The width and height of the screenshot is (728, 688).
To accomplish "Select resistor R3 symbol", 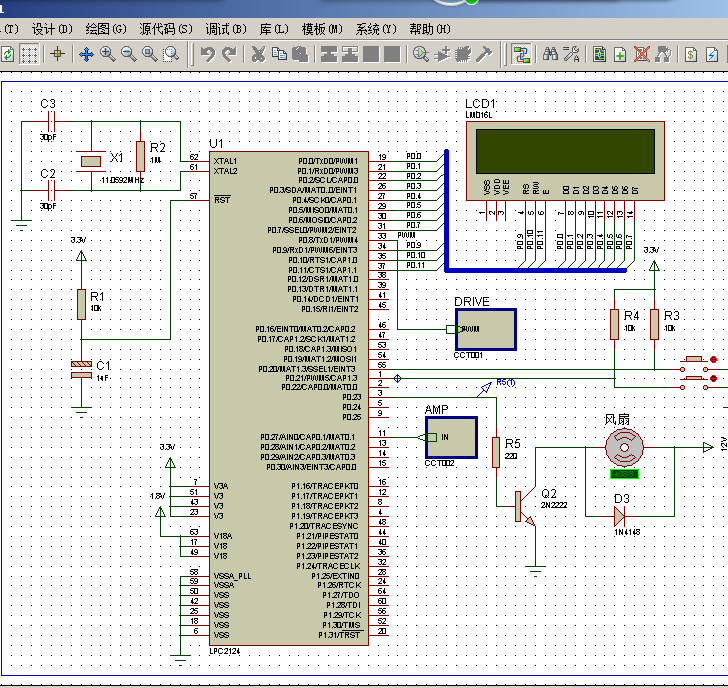I will pyautogui.click(x=654, y=325).
